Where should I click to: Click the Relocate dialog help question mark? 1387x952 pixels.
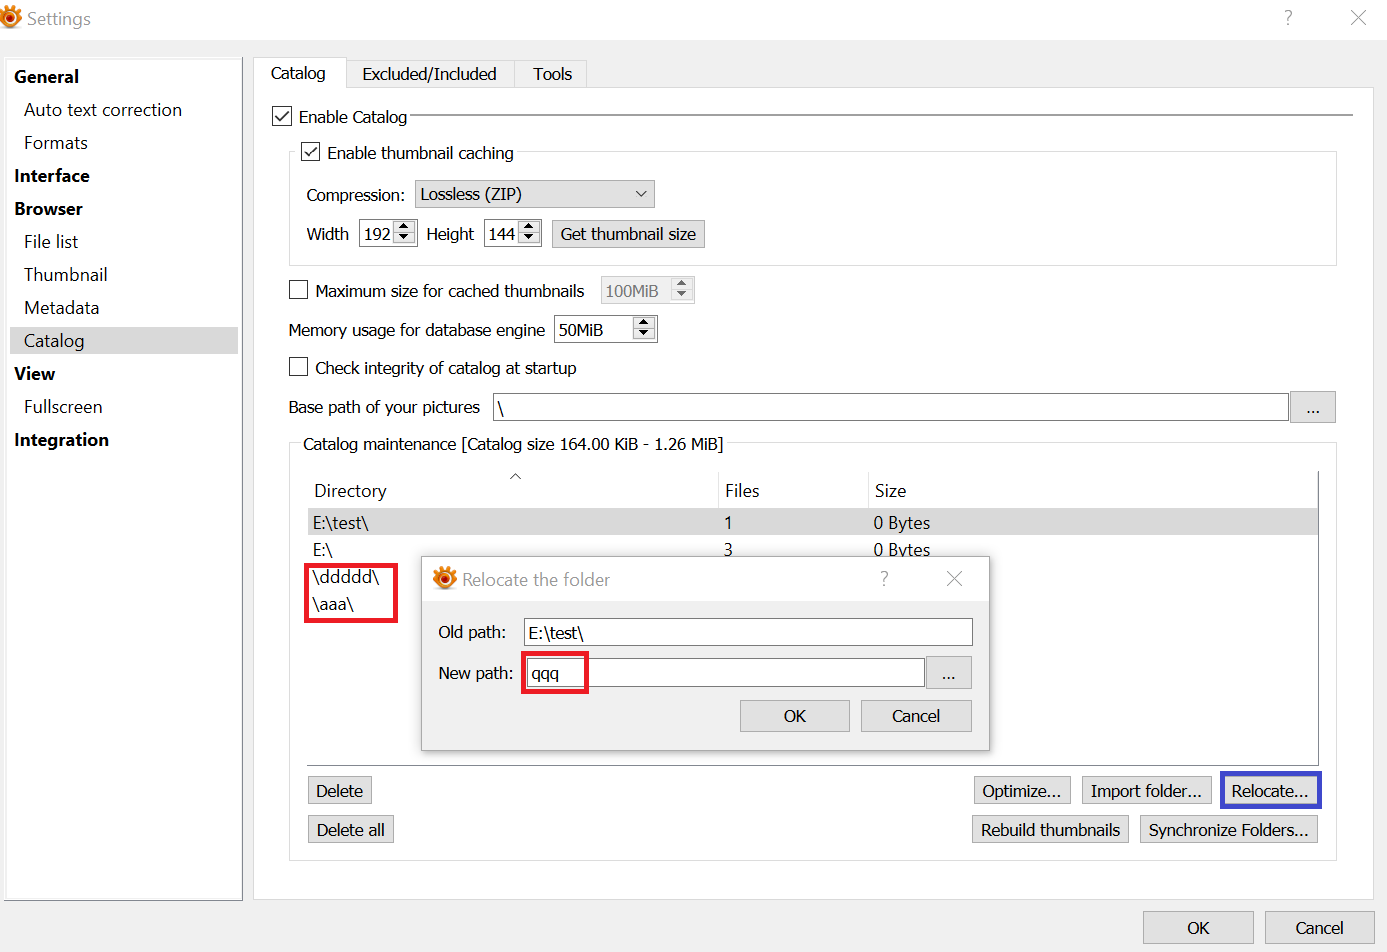click(x=884, y=579)
